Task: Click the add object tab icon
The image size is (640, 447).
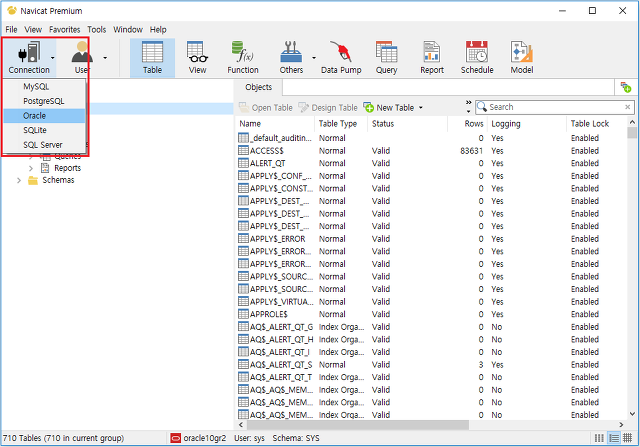Action: point(625,87)
